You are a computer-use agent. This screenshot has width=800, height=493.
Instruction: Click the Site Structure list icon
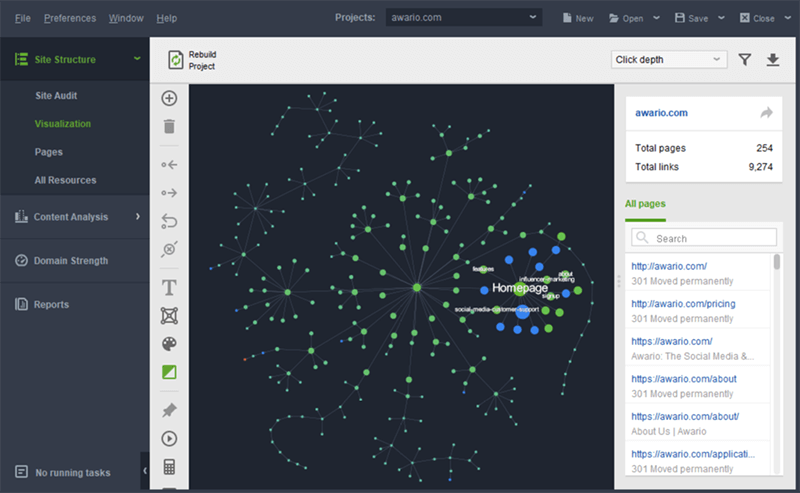click(21, 59)
